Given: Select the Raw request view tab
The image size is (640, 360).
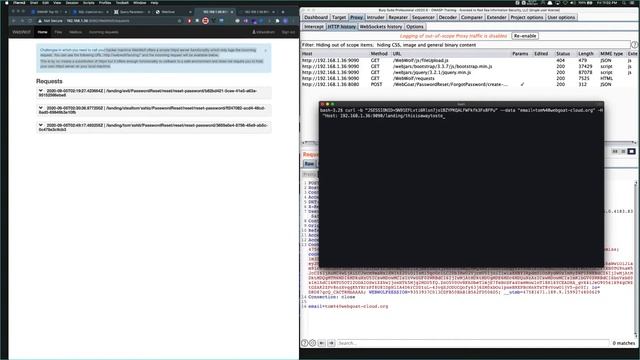Looking at the screenshot, I should pyautogui.click(x=309, y=164).
